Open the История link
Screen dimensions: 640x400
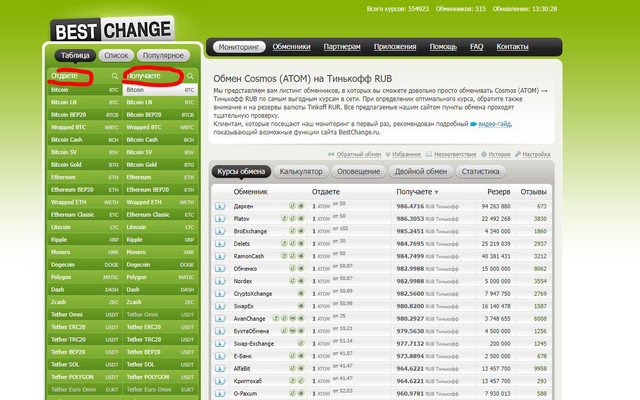pyautogui.click(x=500, y=154)
